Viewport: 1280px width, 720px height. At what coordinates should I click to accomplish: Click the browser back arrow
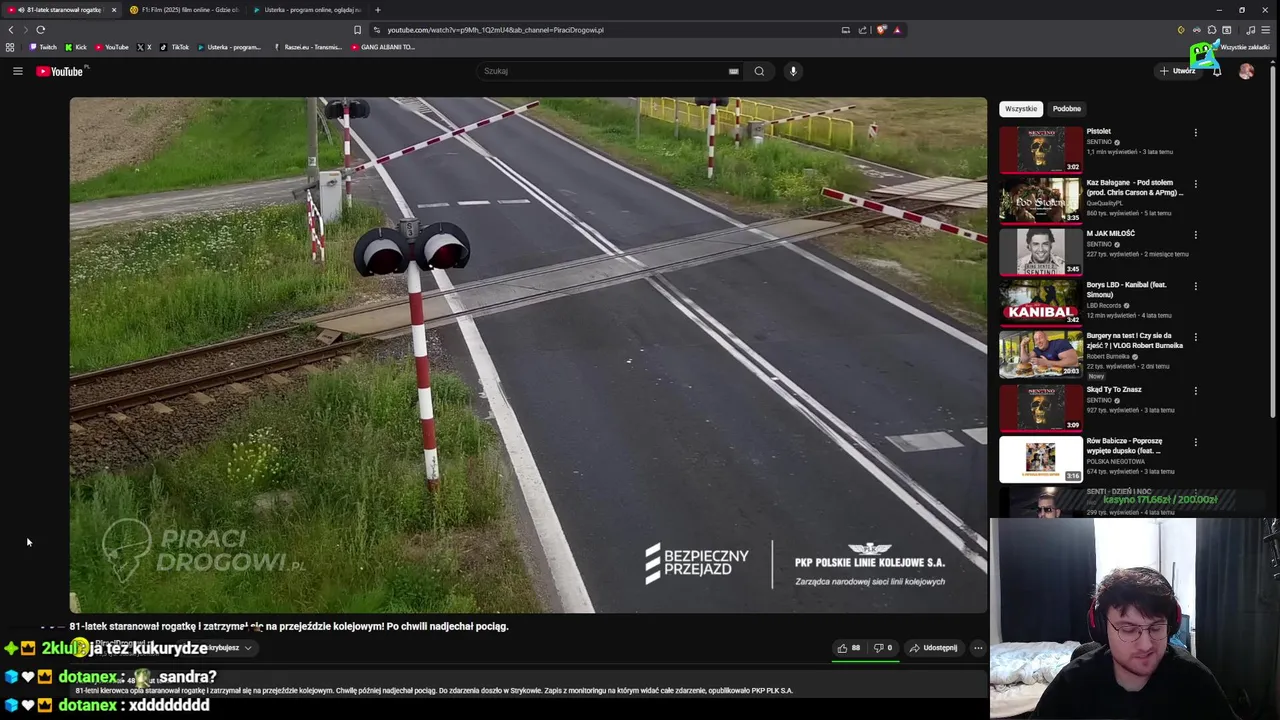coord(11,30)
